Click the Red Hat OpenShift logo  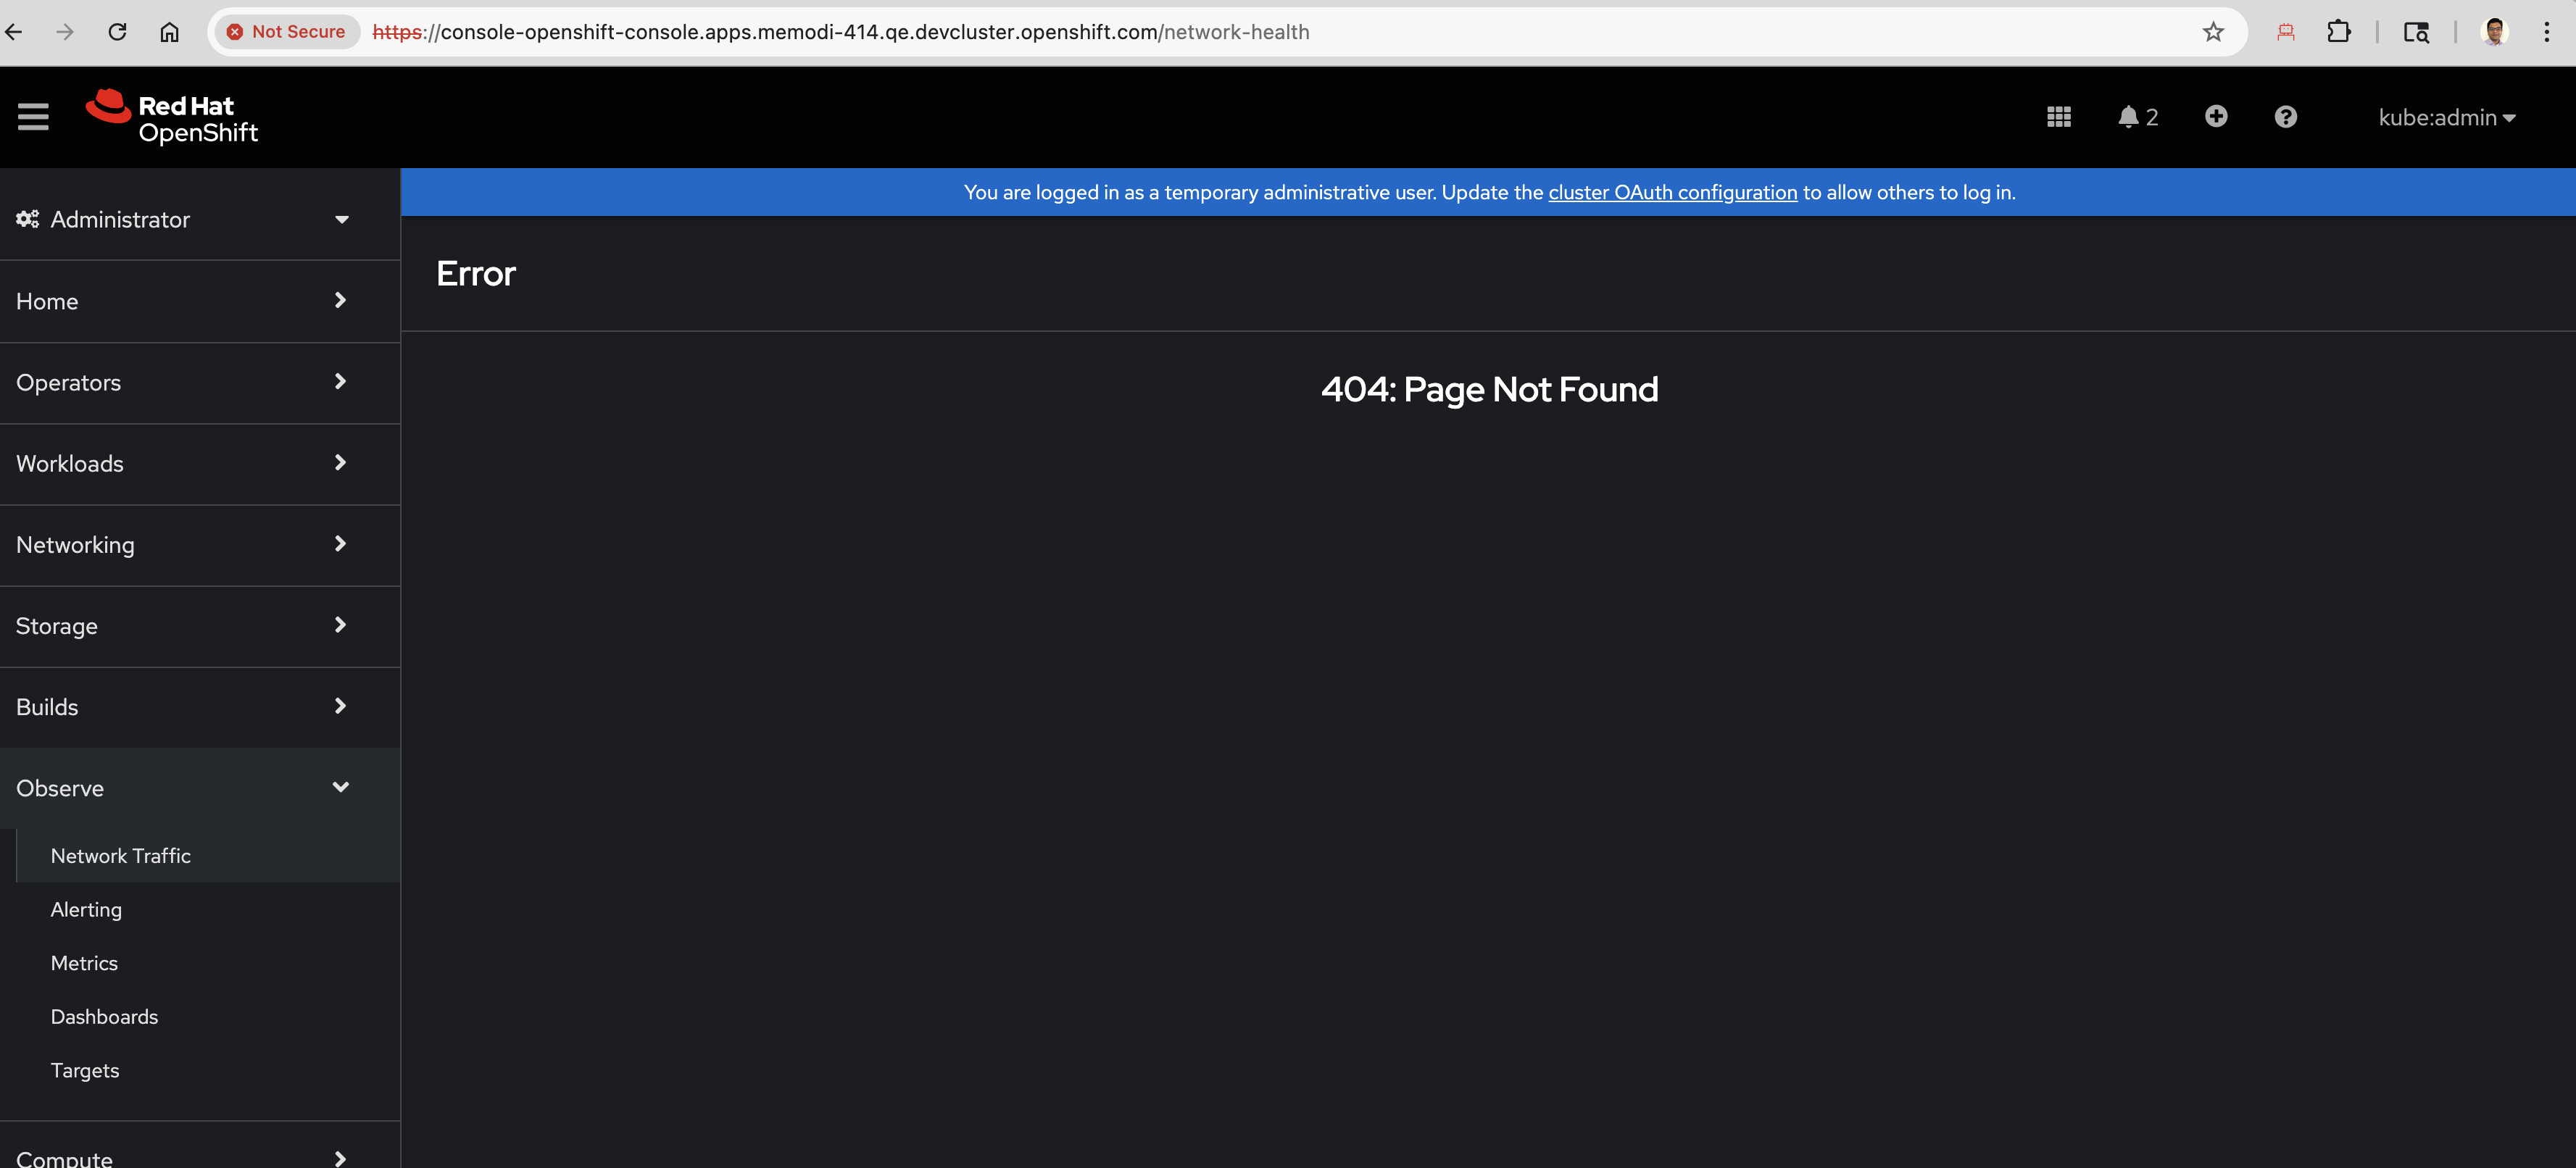pyautogui.click(x=172, y=118)
